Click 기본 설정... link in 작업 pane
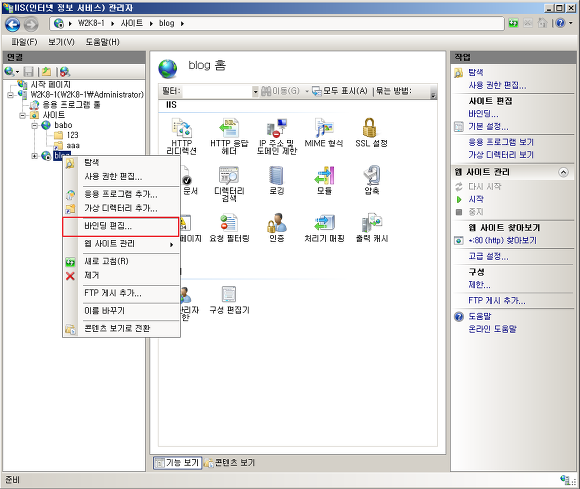 pos(488,127)
